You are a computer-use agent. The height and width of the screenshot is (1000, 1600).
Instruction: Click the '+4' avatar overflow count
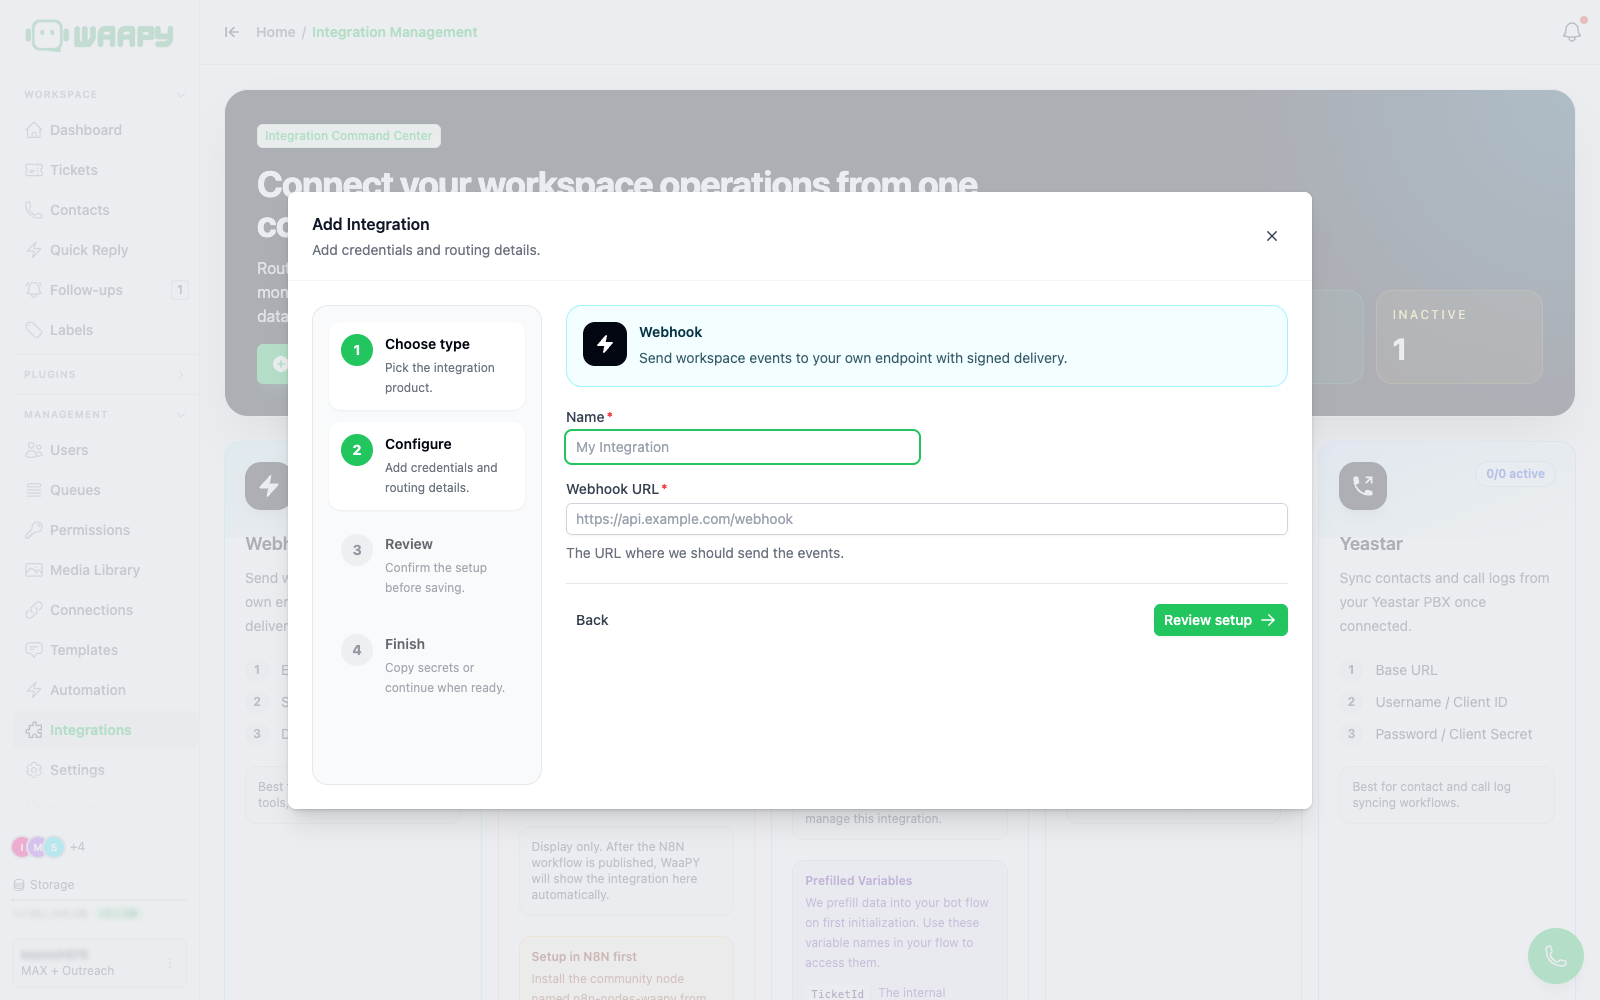(x=77, y=847)
